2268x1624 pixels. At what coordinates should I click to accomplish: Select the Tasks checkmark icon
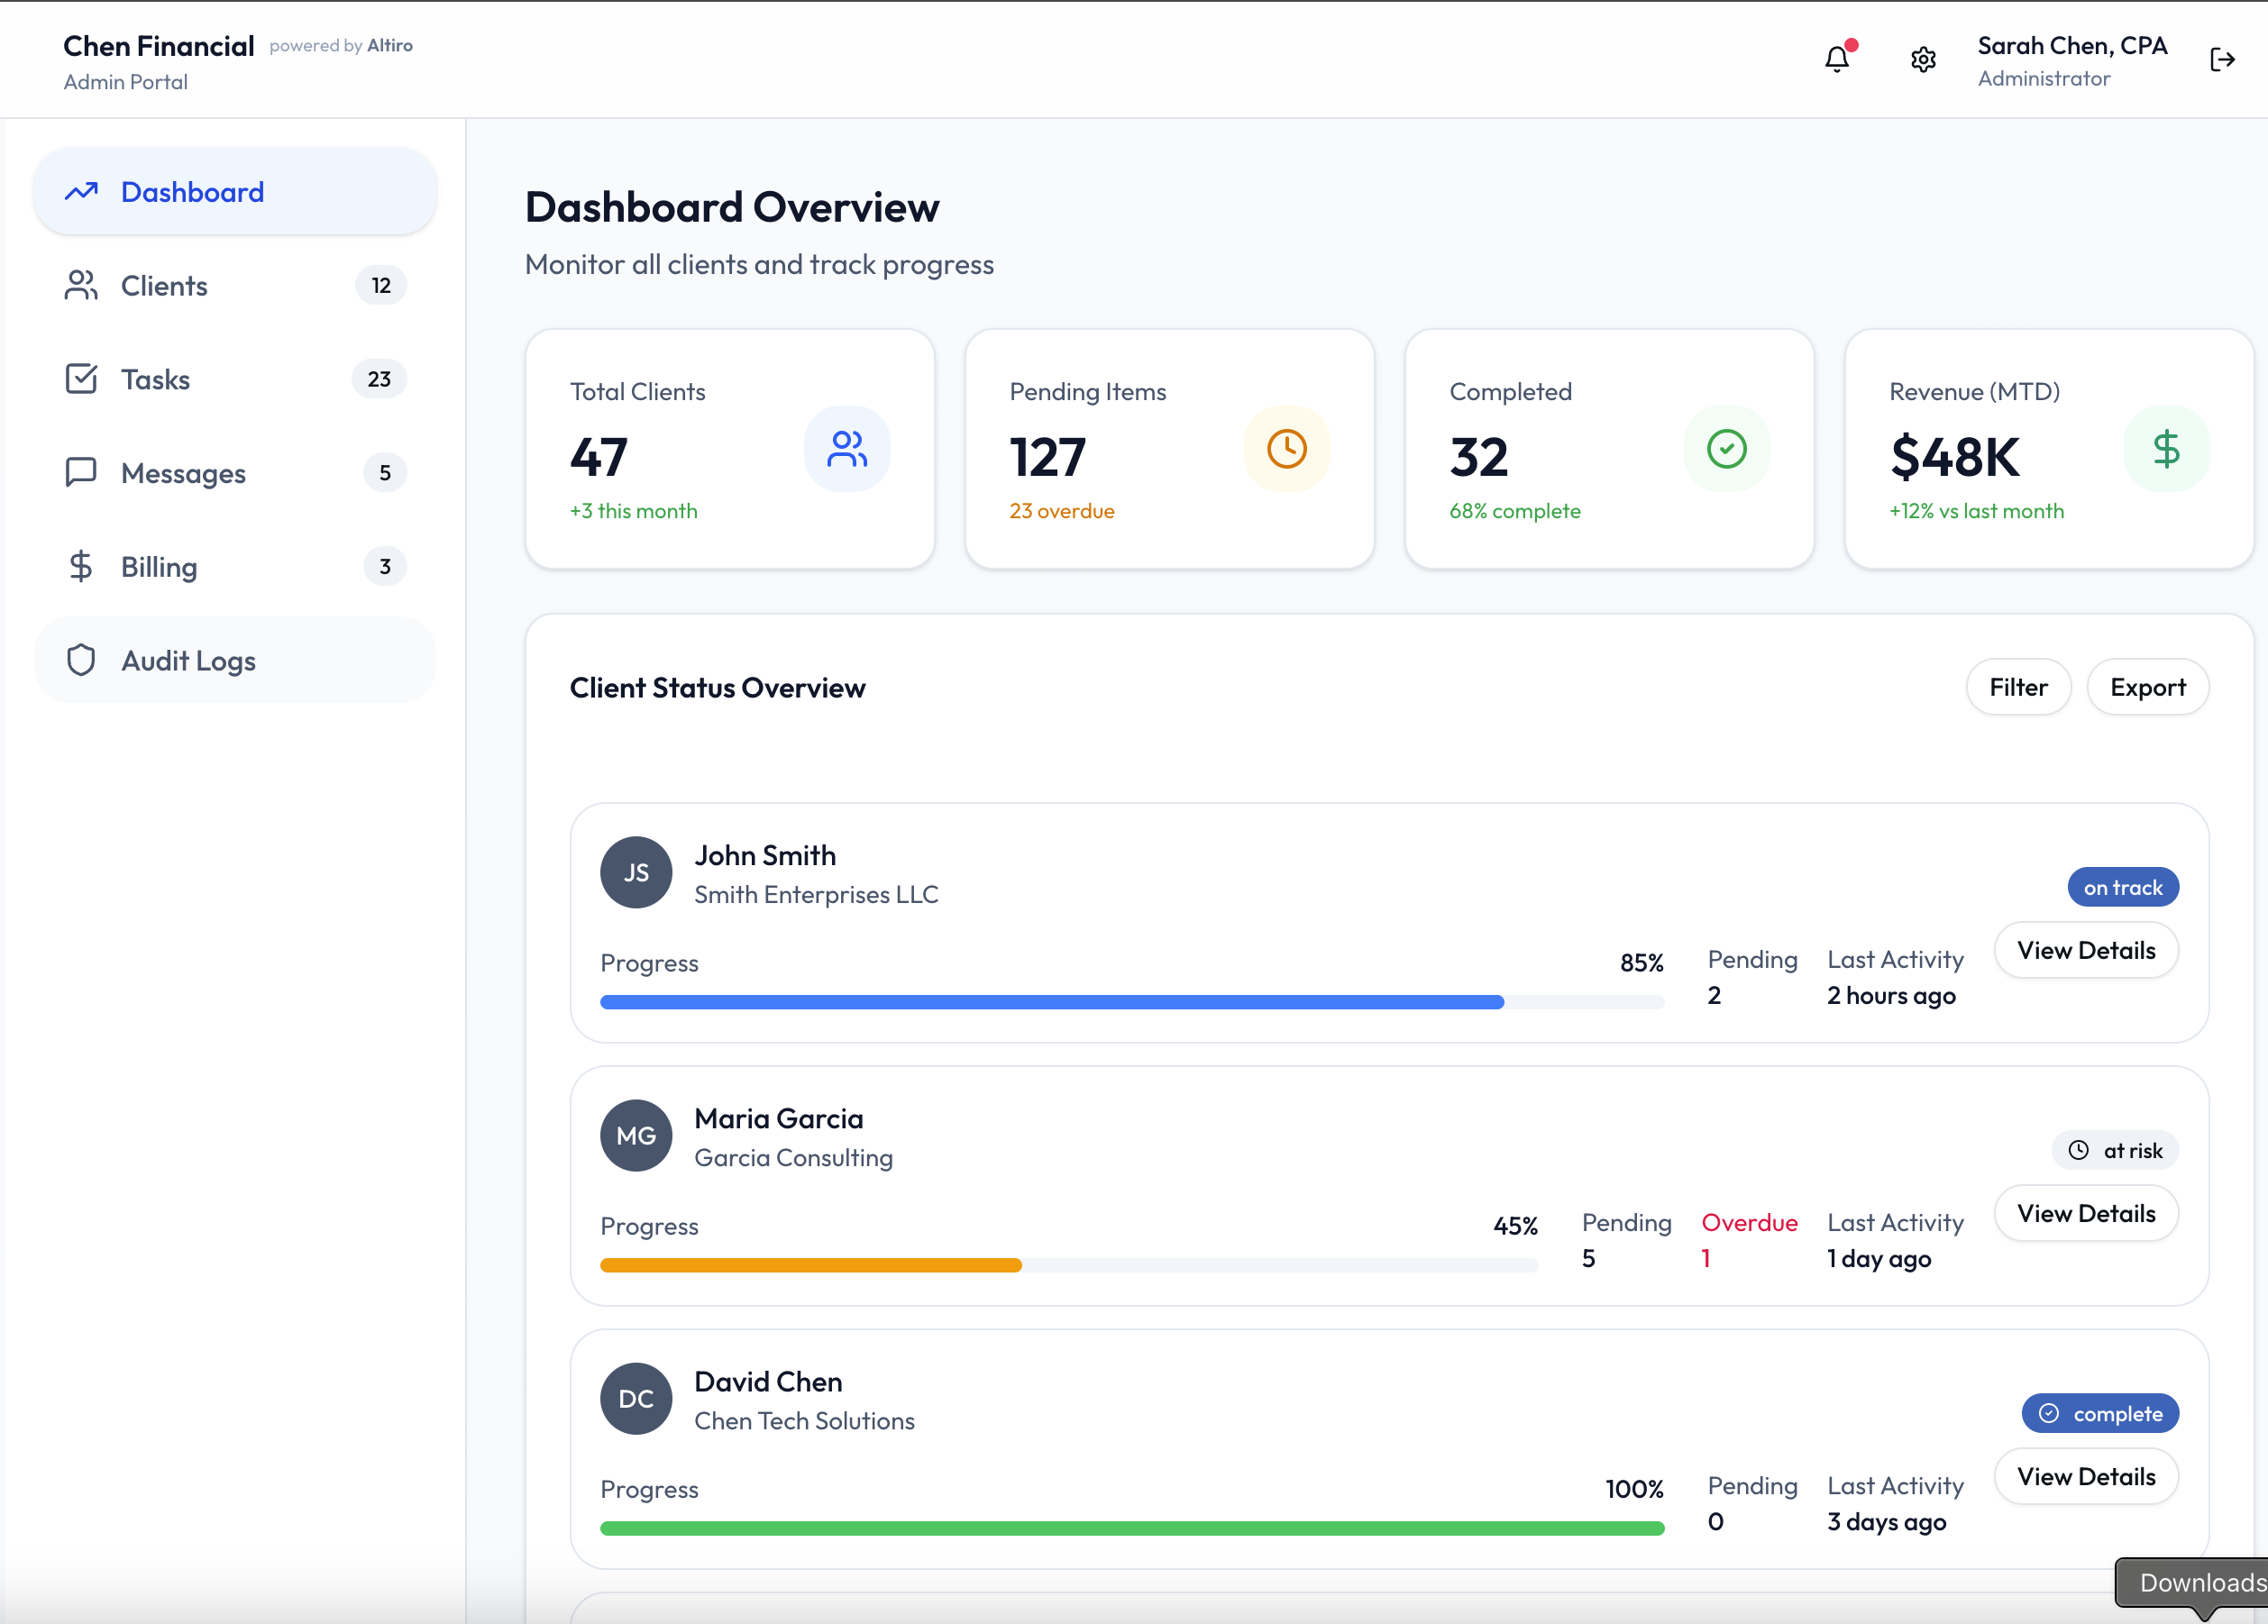tap(80, 379)
